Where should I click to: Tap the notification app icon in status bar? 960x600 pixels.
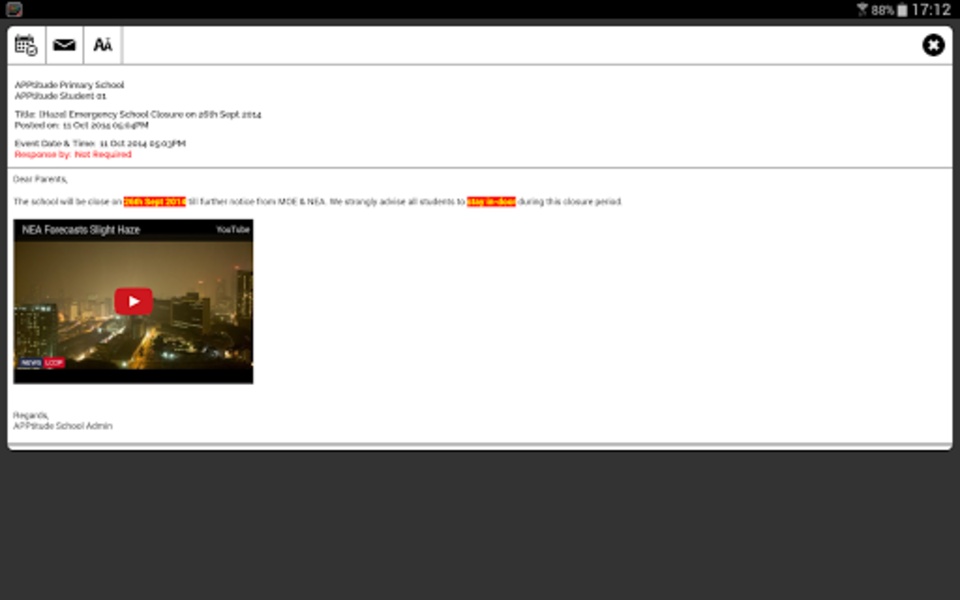[14, 9]
